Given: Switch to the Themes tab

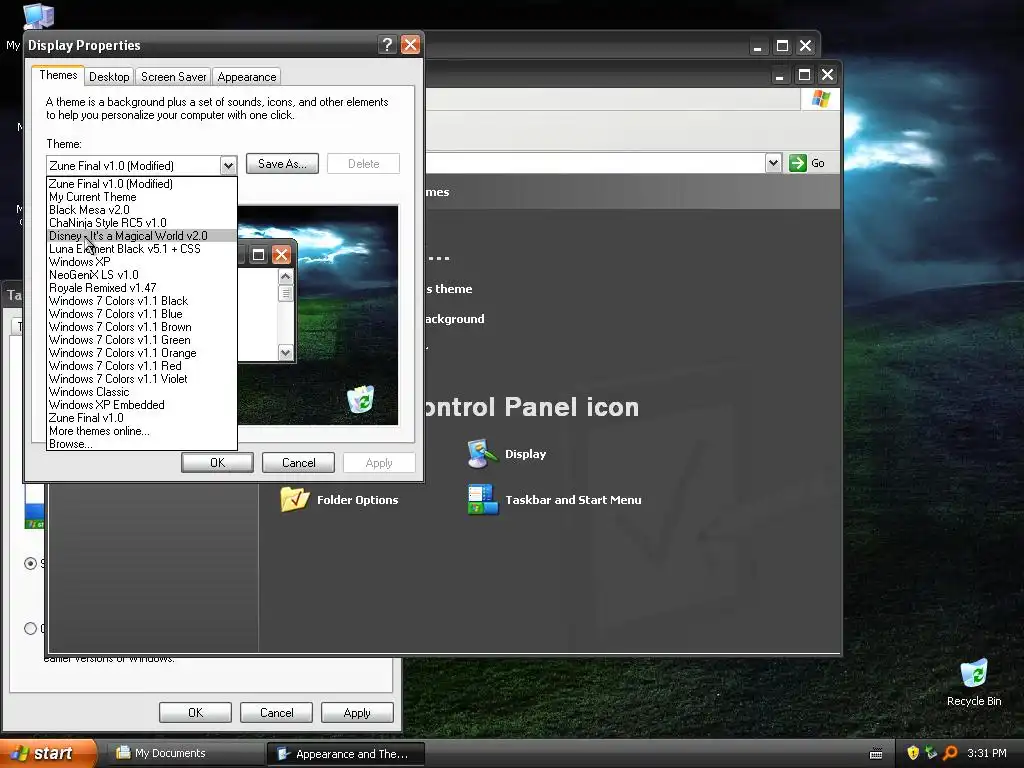Looking at the screenshot, I should pos(58,75).
